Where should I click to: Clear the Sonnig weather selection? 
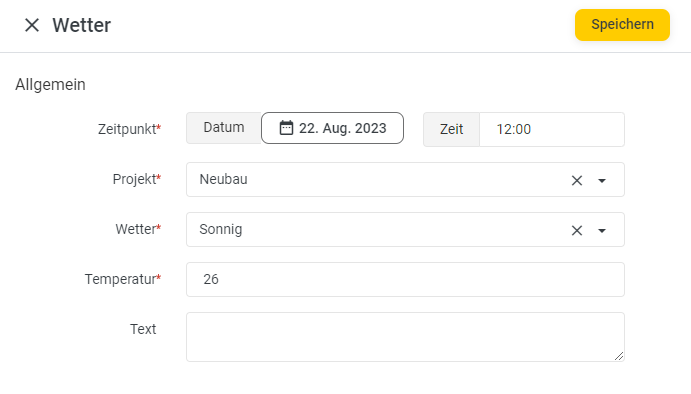click(576, 230)
